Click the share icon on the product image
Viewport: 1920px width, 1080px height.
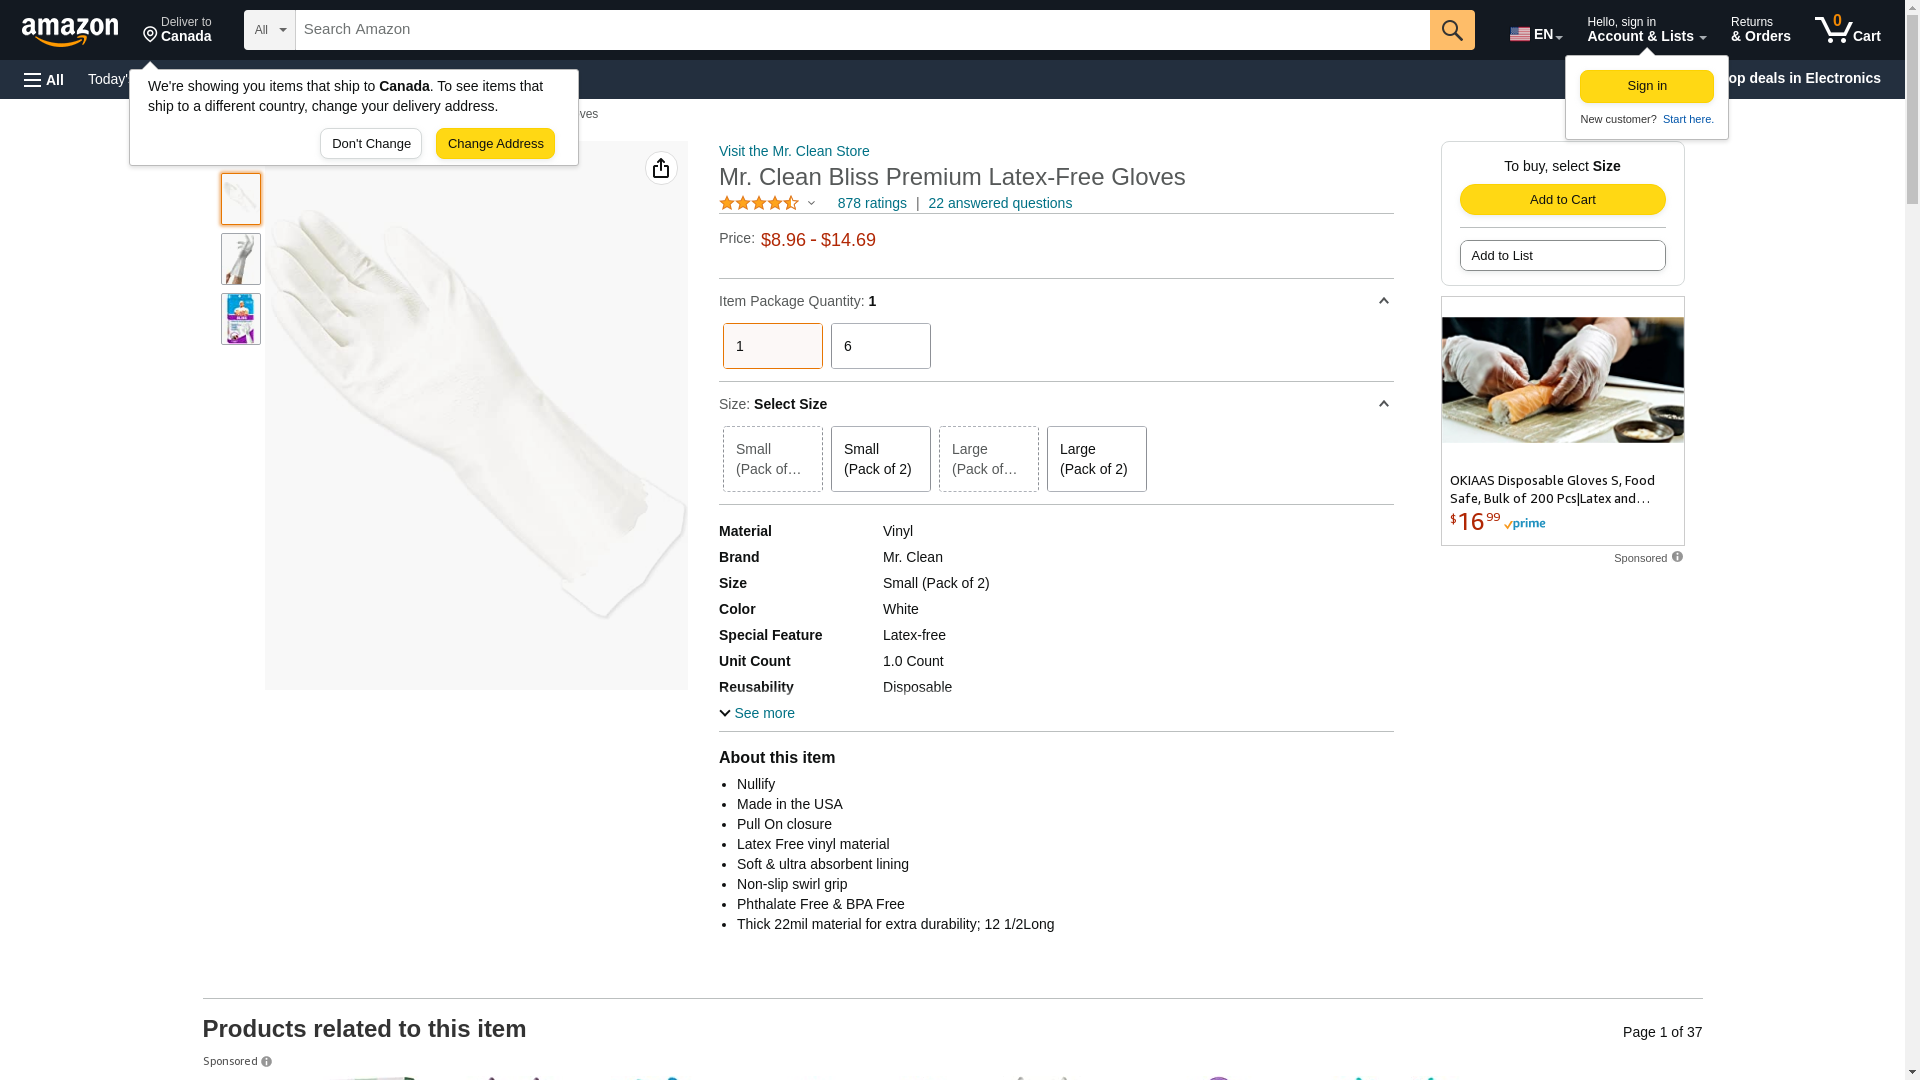click(661, 168)
